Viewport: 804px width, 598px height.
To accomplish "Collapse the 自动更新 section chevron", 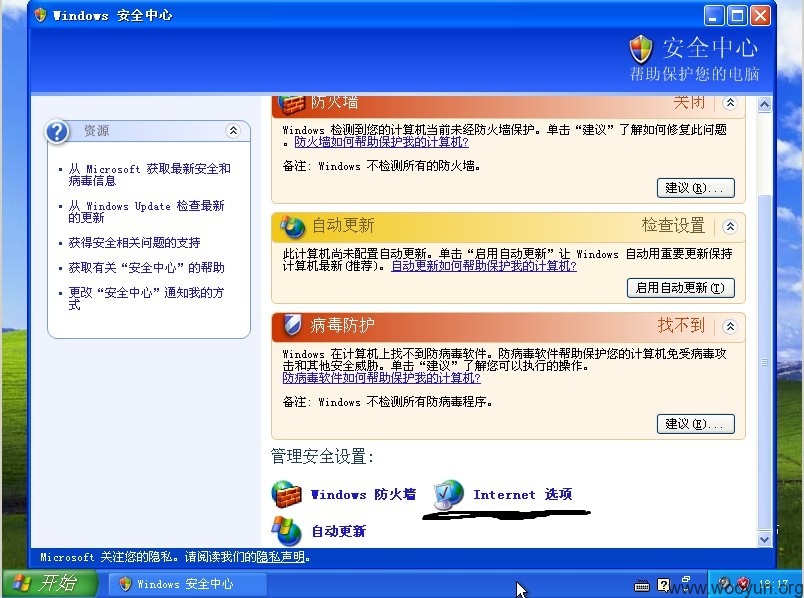I will [x=730, y=226].
